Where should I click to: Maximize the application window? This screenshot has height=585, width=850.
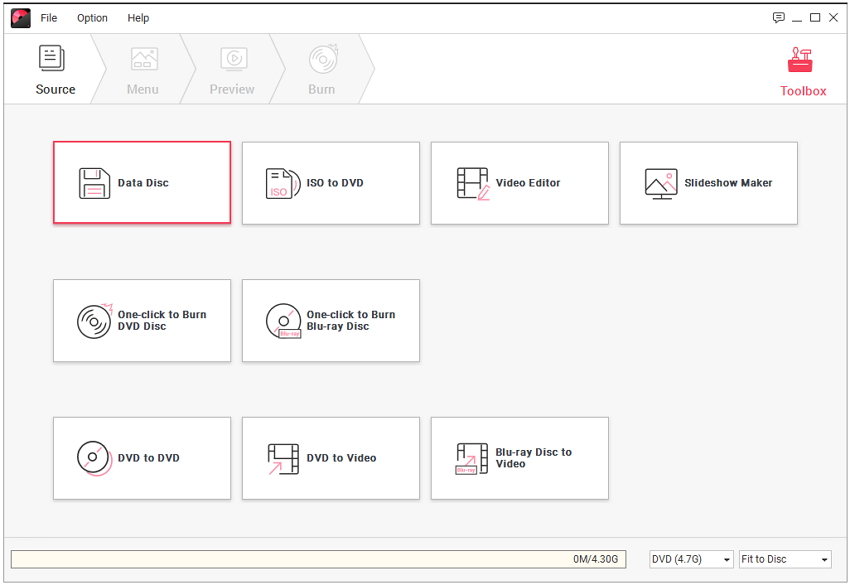pyautogui.click(x=815, y=18)
